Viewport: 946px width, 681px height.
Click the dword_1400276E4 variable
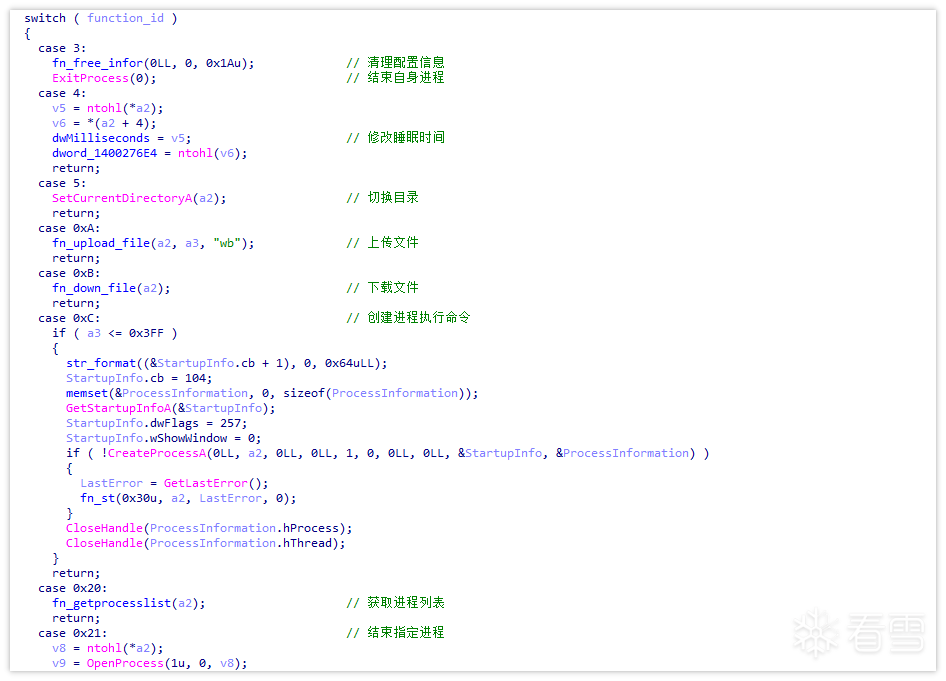pyautogui.click(x=104, y=153)
